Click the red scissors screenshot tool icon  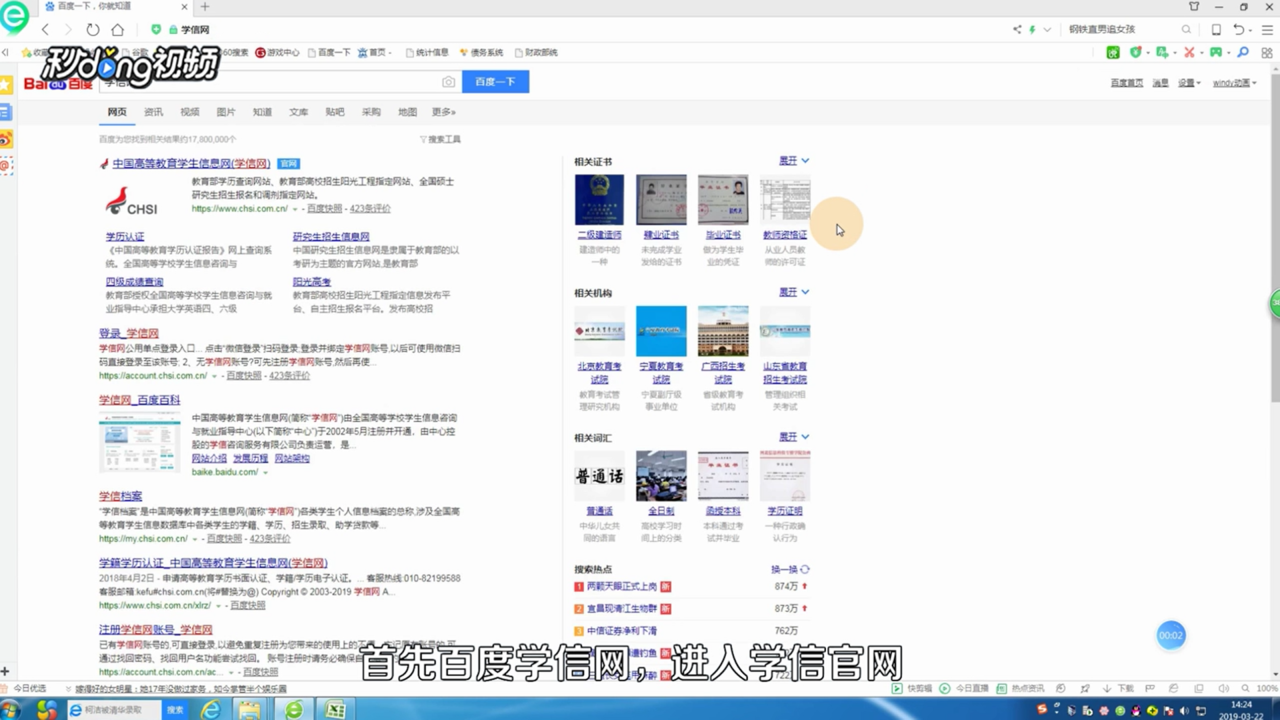pyautogui.click(x=1189, y=52)
